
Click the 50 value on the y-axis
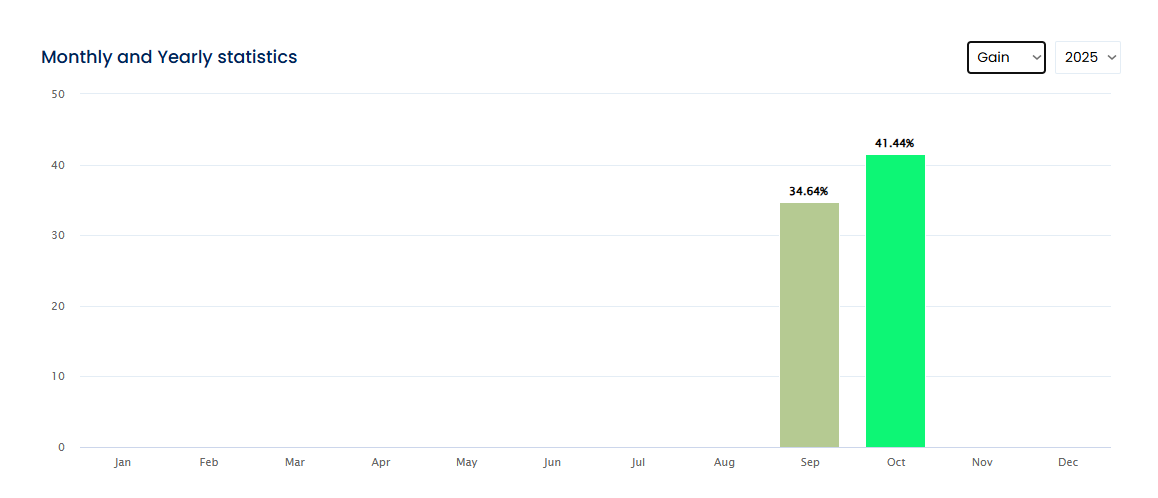click(x=58, y=94)
